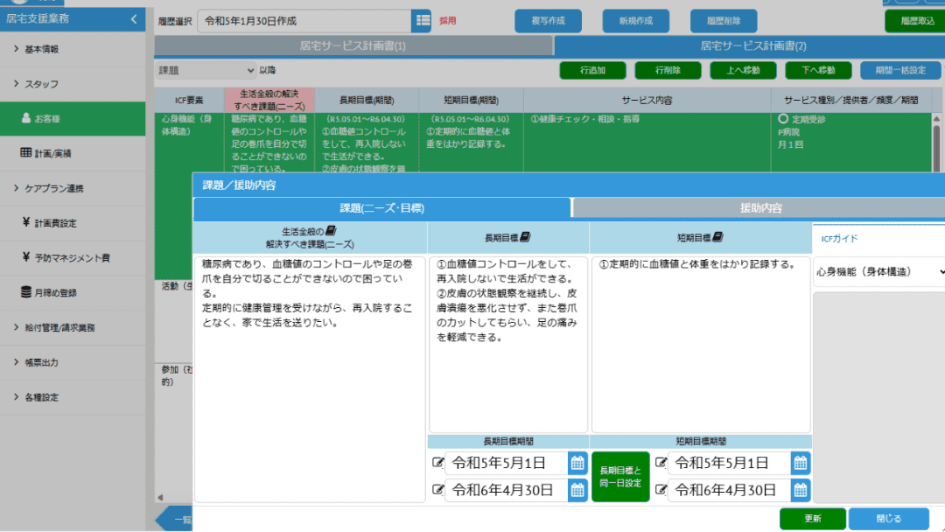Click 長期目標と同一日設定 button

click(620, 476)
